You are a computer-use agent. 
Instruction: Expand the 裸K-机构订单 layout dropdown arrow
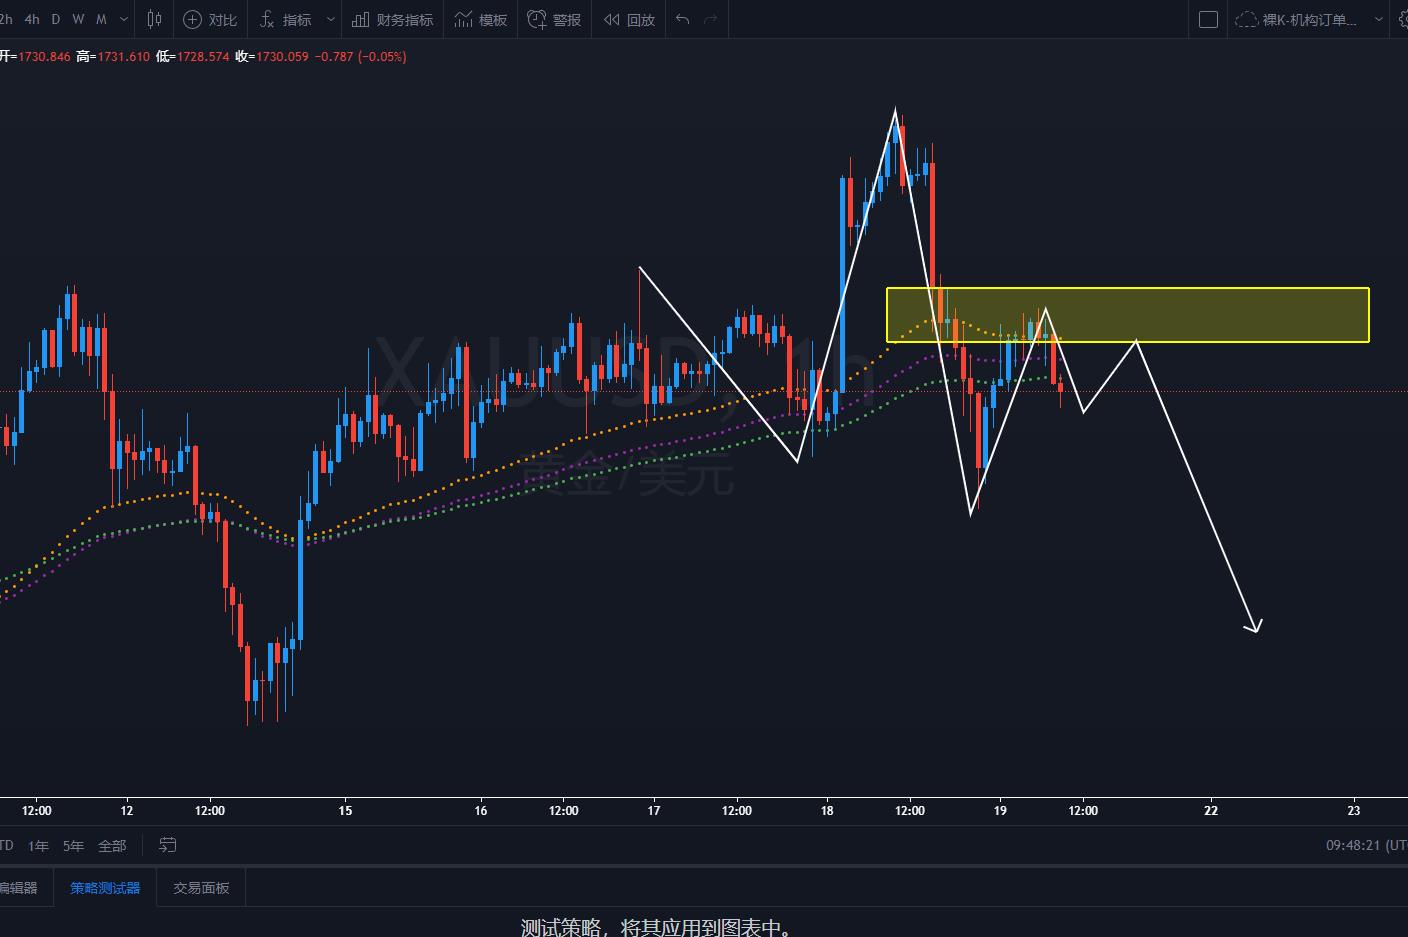[x=1379, y=19]
